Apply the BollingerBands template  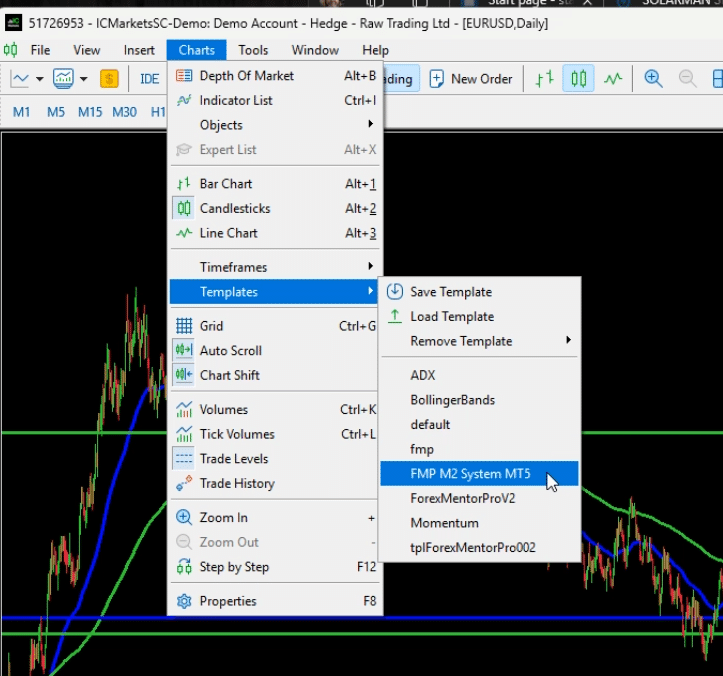[x=452, y=400]
